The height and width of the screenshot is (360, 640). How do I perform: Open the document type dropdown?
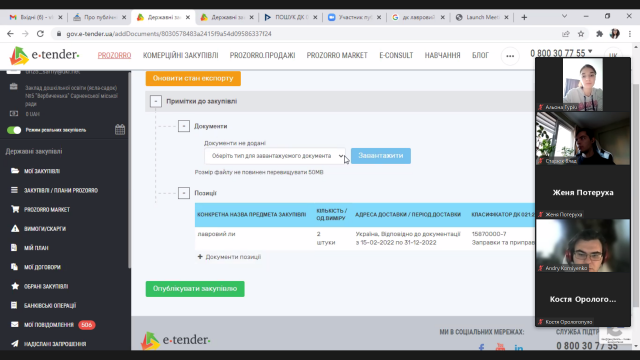click(275, 156)
